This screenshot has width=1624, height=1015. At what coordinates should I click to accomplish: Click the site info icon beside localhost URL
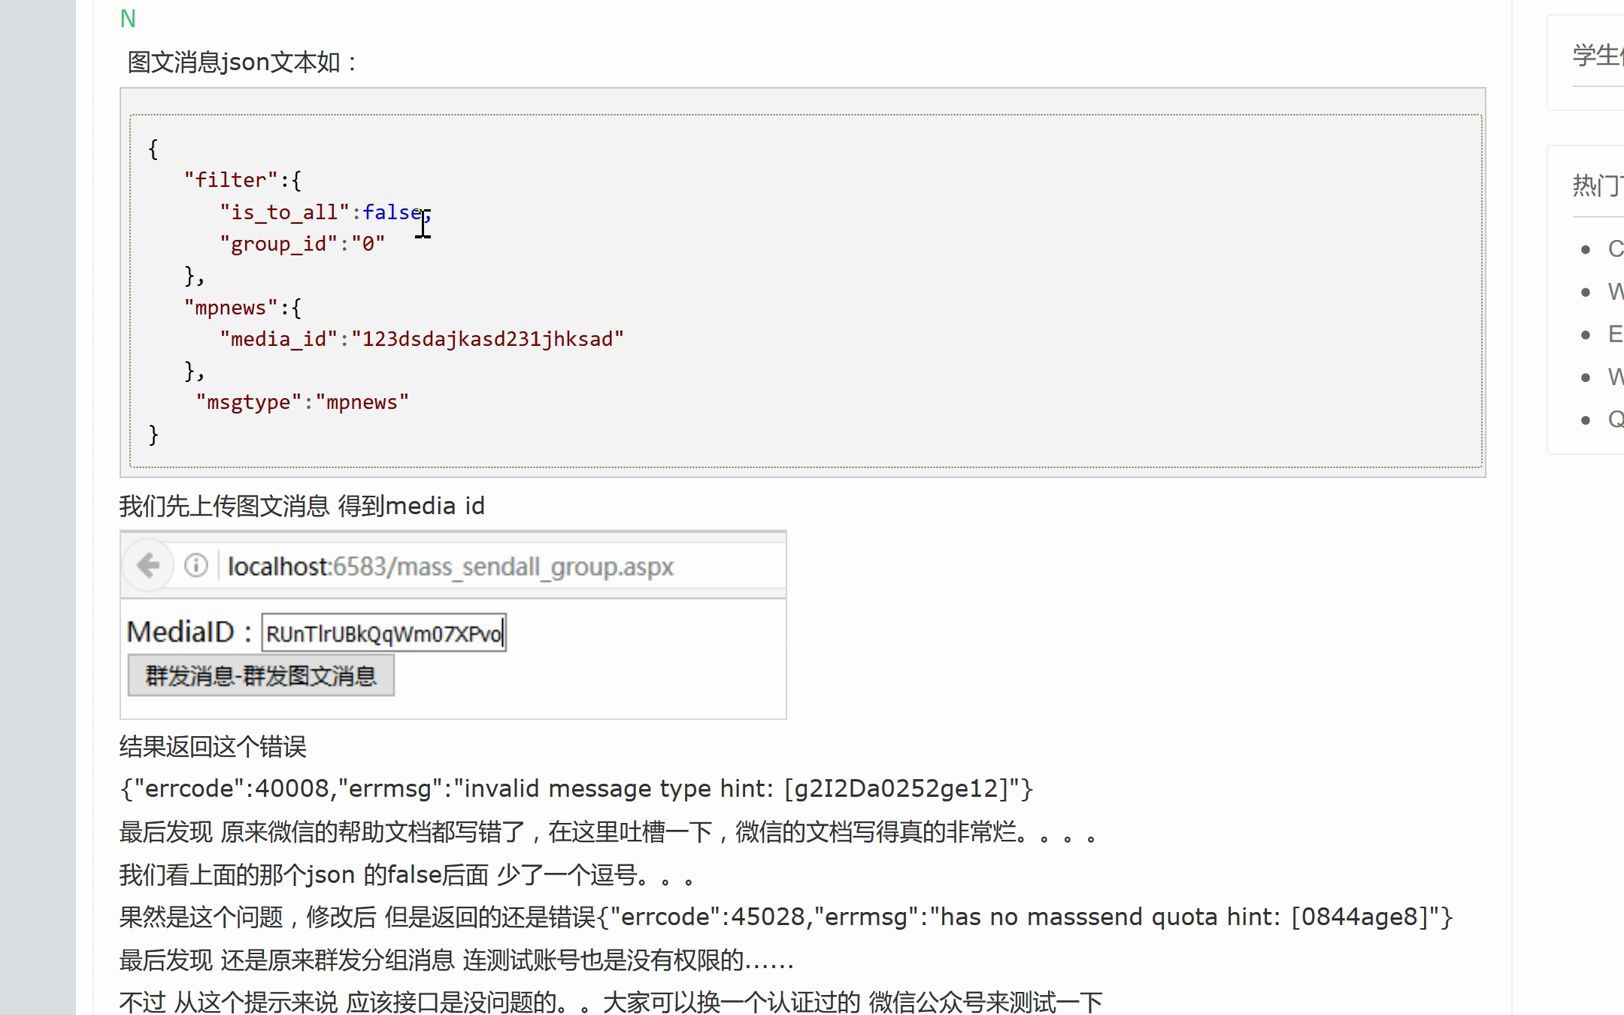[x=196, y=566]
